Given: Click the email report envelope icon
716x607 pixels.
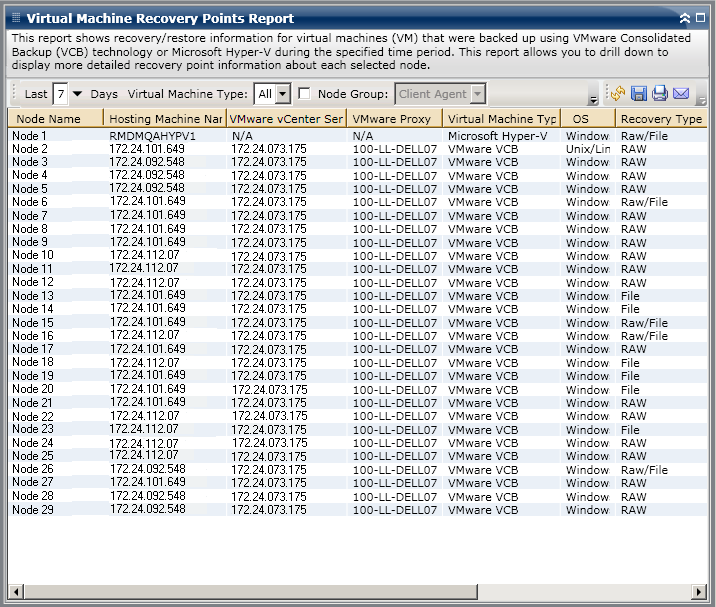Looking at the screenshot, I should [681, 94].
